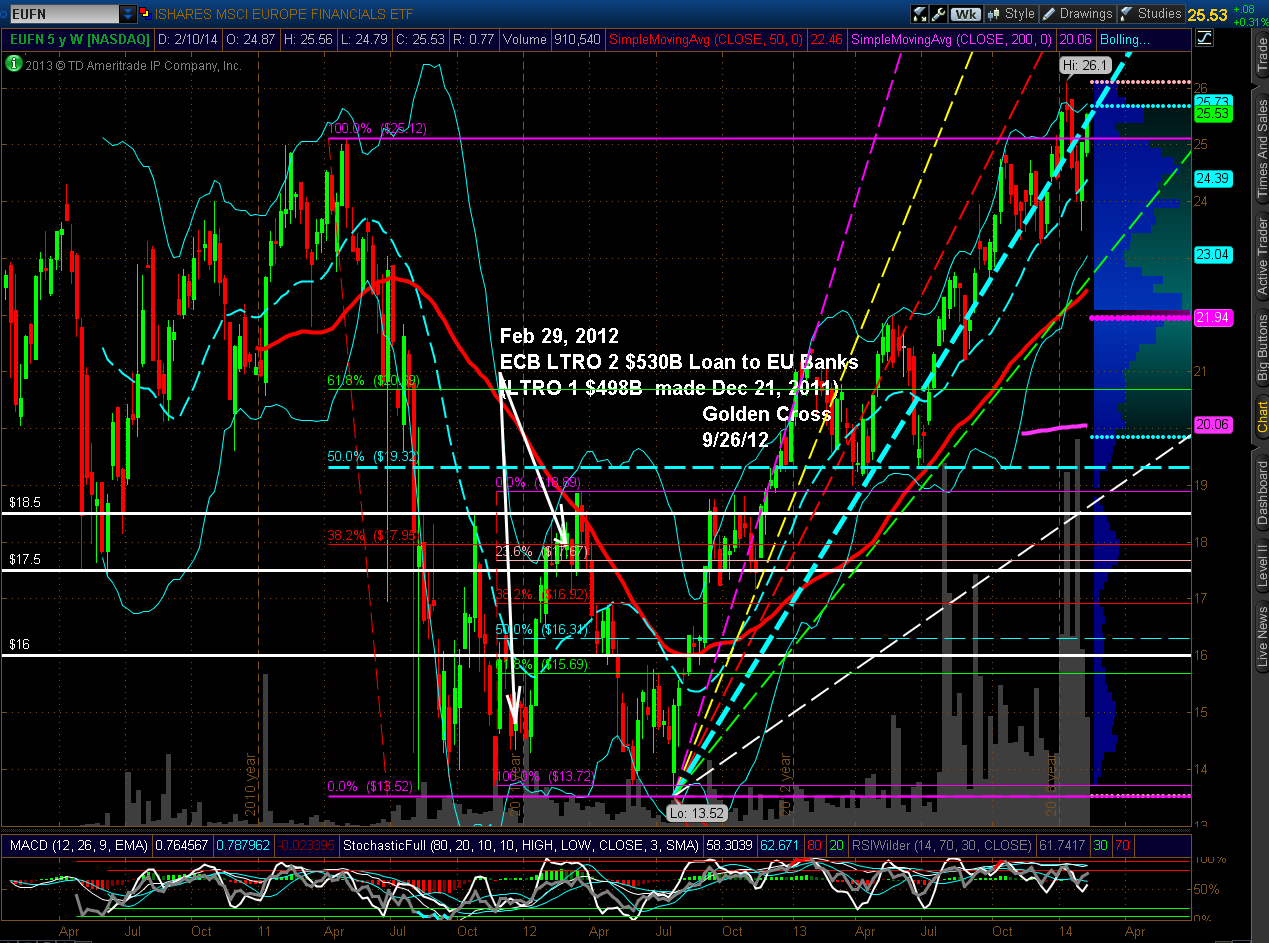
Task: Click the 50.0% ($19.32) Fibonacci label
Action: (371, 457)
